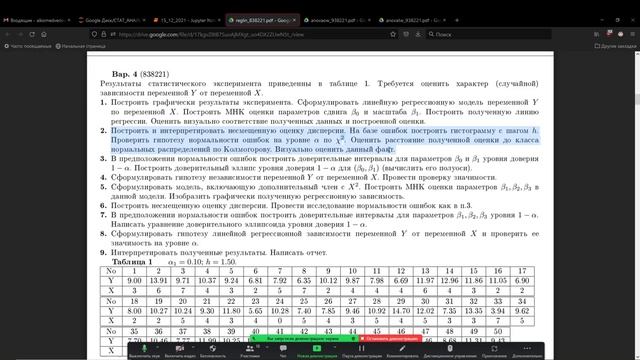Open Most Visited bookmarks folder
The width and height of the screenshot is (640, 360).
[x=28, y=46]
